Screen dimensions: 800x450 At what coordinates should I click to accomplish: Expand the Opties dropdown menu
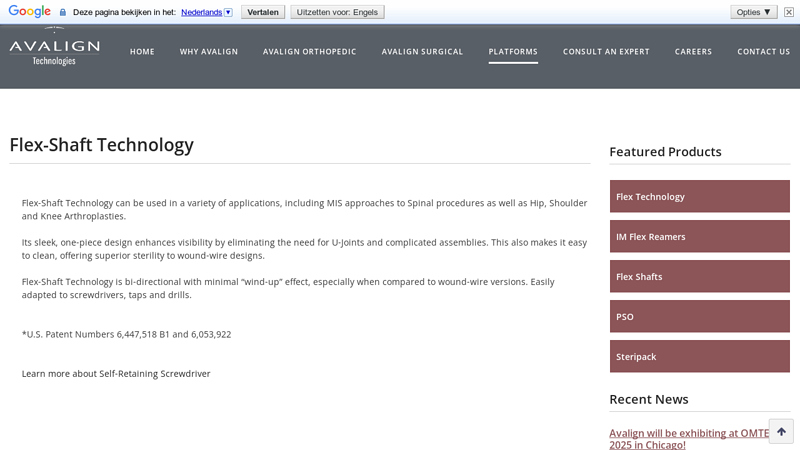point(753,12)
